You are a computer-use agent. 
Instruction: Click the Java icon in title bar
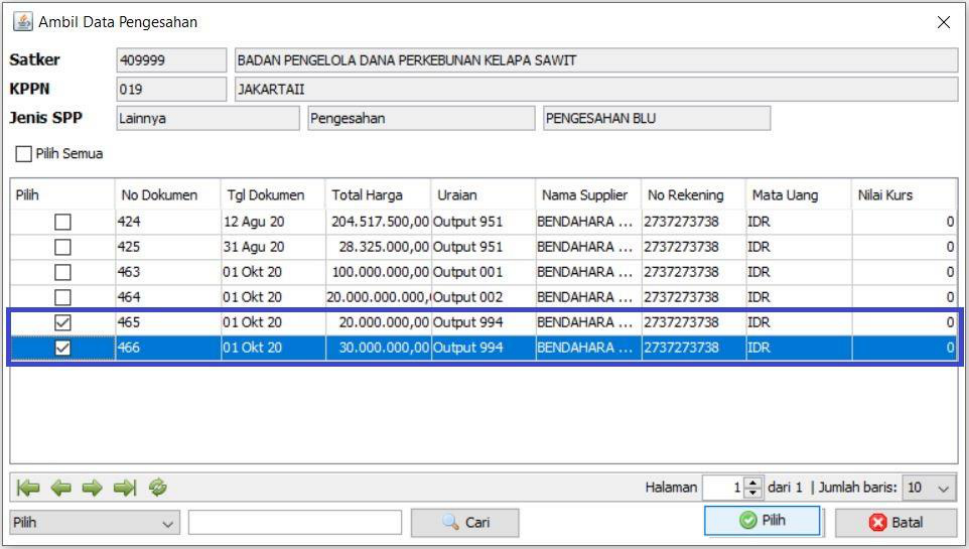(22, 22)
